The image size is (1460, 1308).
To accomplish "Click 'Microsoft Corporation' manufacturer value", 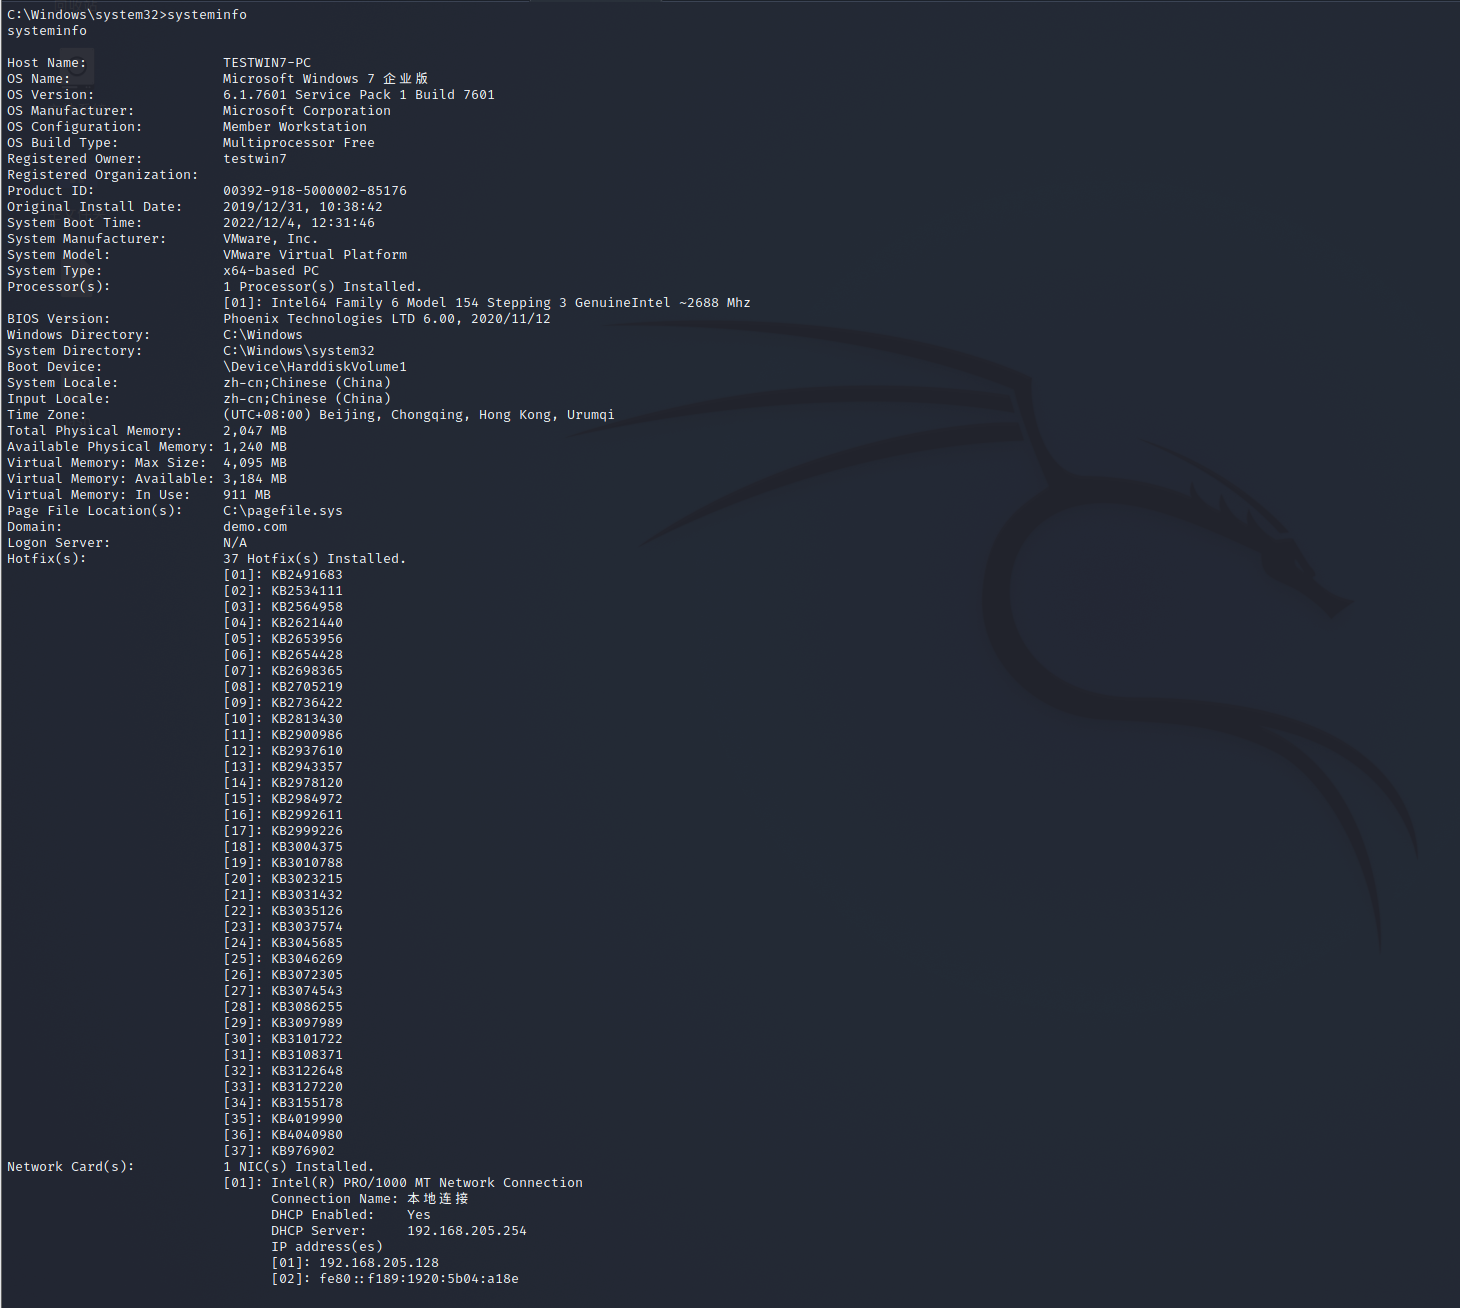I will (307, 111).
